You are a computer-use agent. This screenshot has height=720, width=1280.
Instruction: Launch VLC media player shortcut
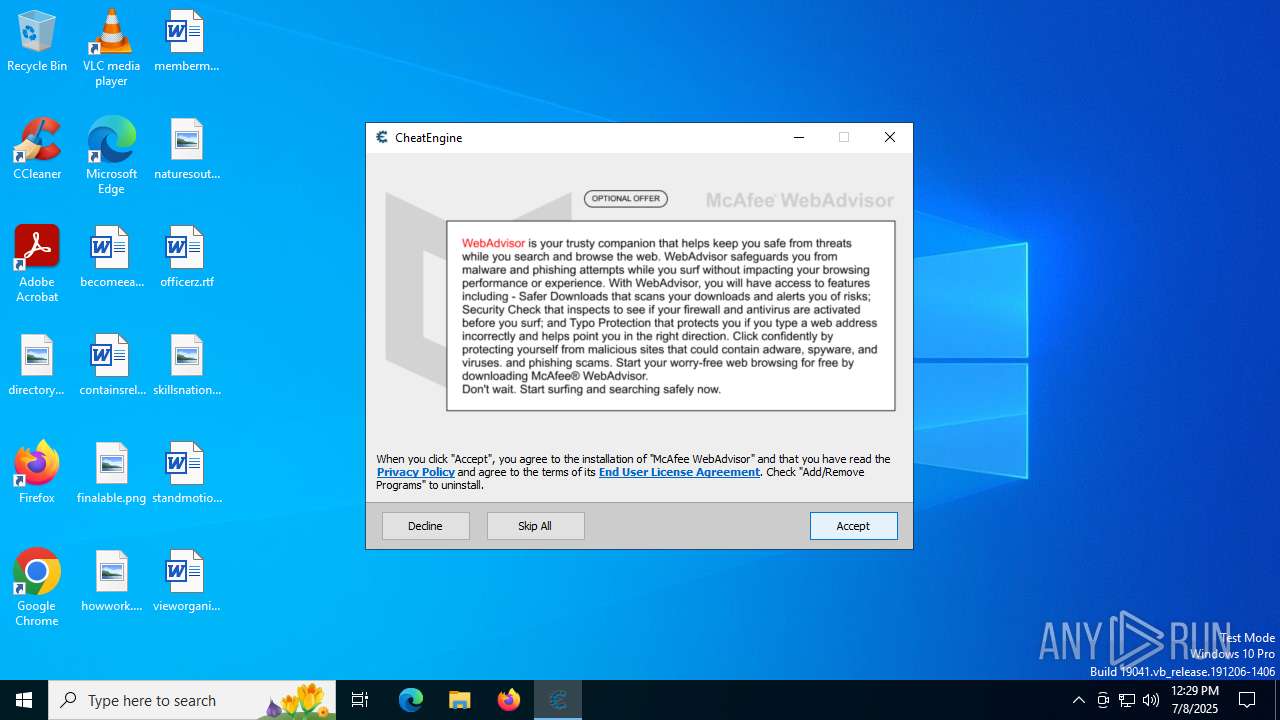[111, 47]
